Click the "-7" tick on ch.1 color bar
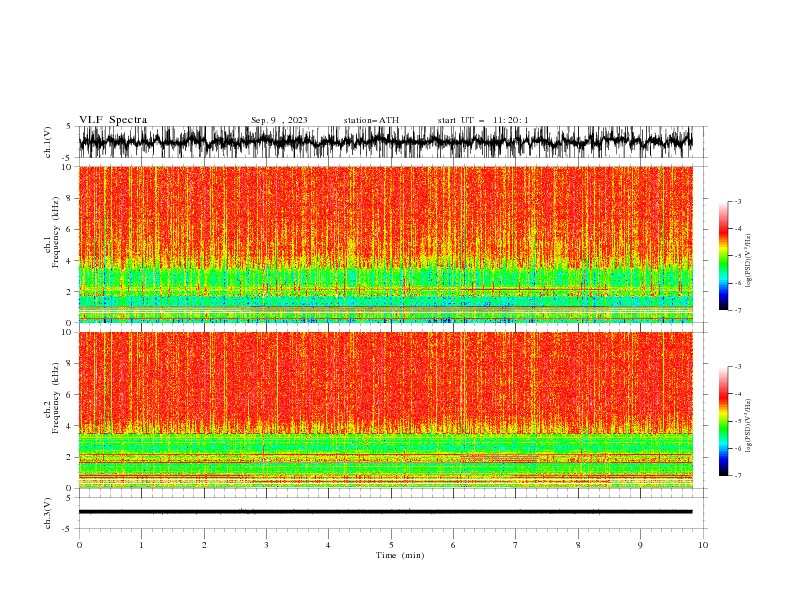 click(737, 310)
